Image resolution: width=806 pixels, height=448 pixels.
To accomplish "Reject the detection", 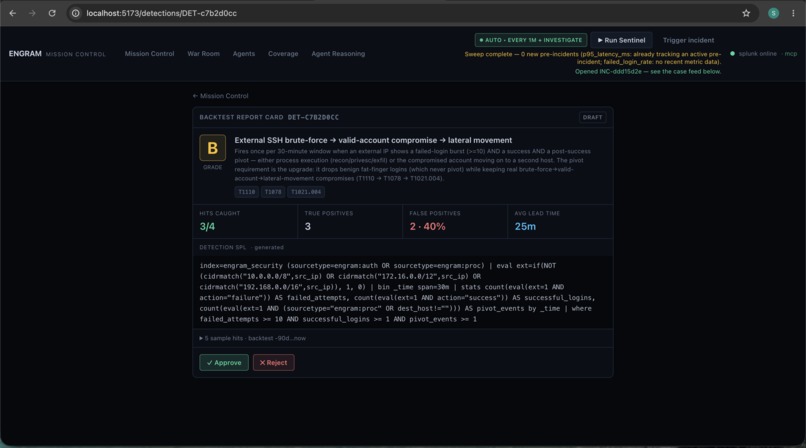I will coord(273,363).
